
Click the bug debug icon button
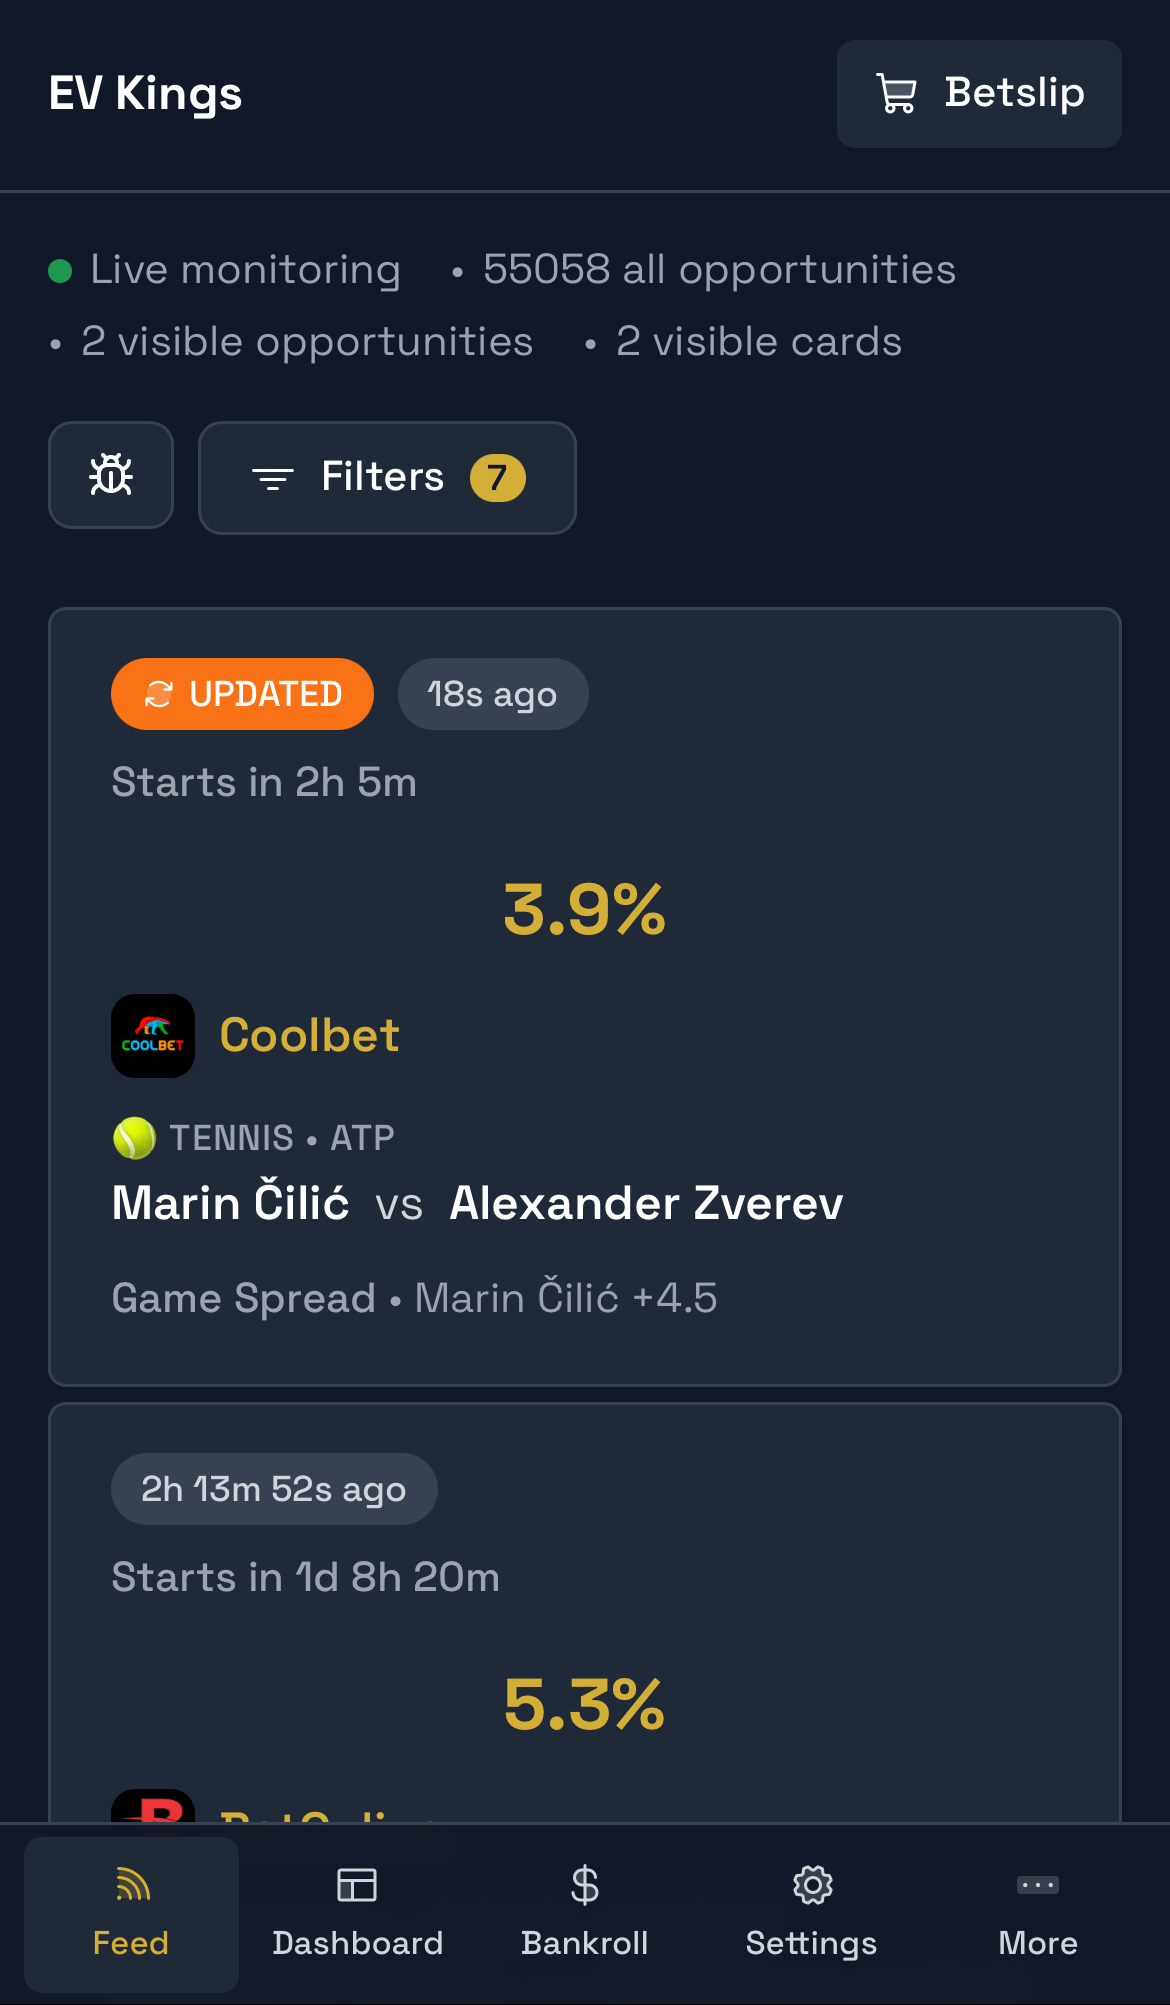111,475
